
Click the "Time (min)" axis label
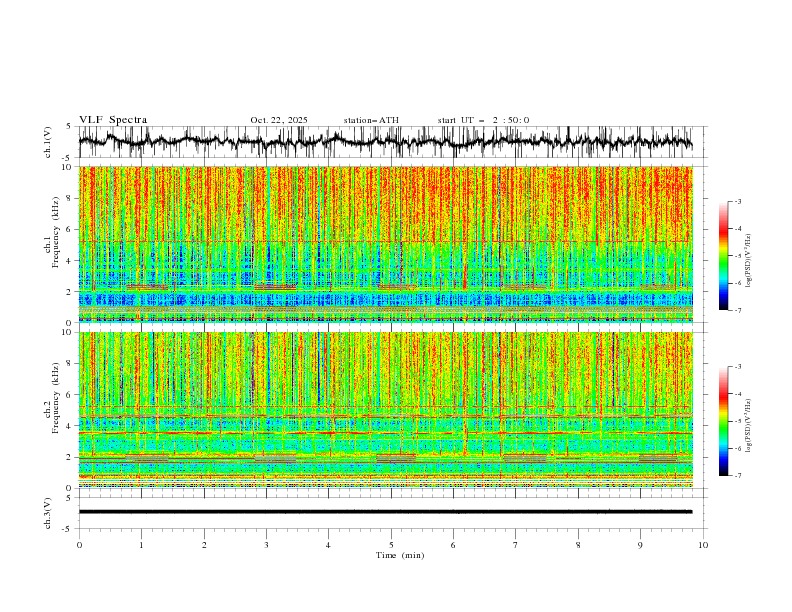click(x=400, y=555)
